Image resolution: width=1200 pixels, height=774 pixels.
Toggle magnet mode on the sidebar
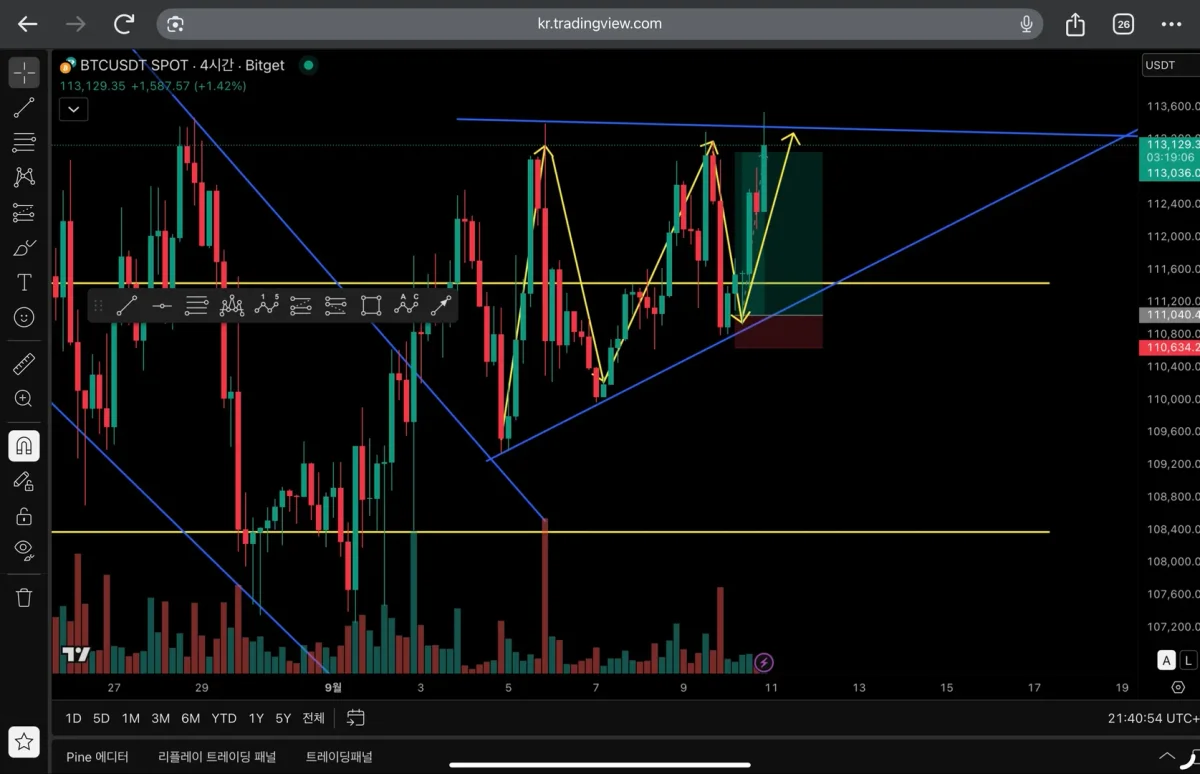coord(24,446)
